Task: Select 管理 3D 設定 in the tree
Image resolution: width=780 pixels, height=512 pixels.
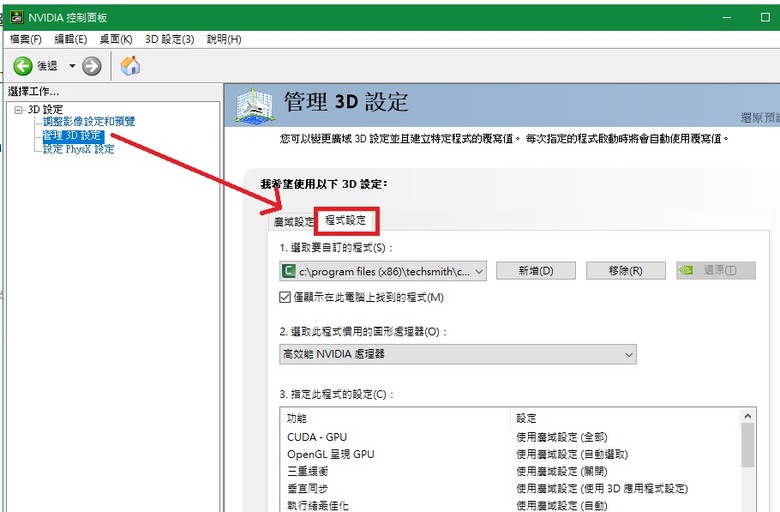Action: pyautogui.click(x=73, y=135)
